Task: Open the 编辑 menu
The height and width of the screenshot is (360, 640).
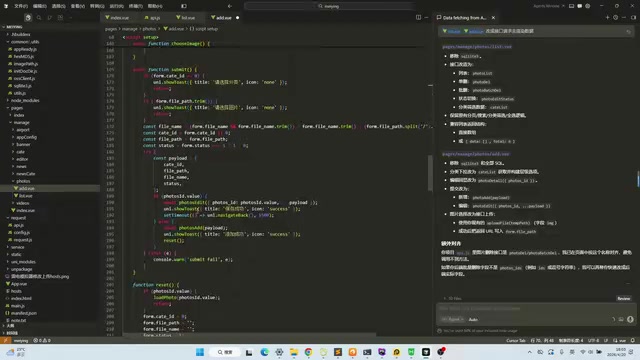Action: [x=40, y=6]
